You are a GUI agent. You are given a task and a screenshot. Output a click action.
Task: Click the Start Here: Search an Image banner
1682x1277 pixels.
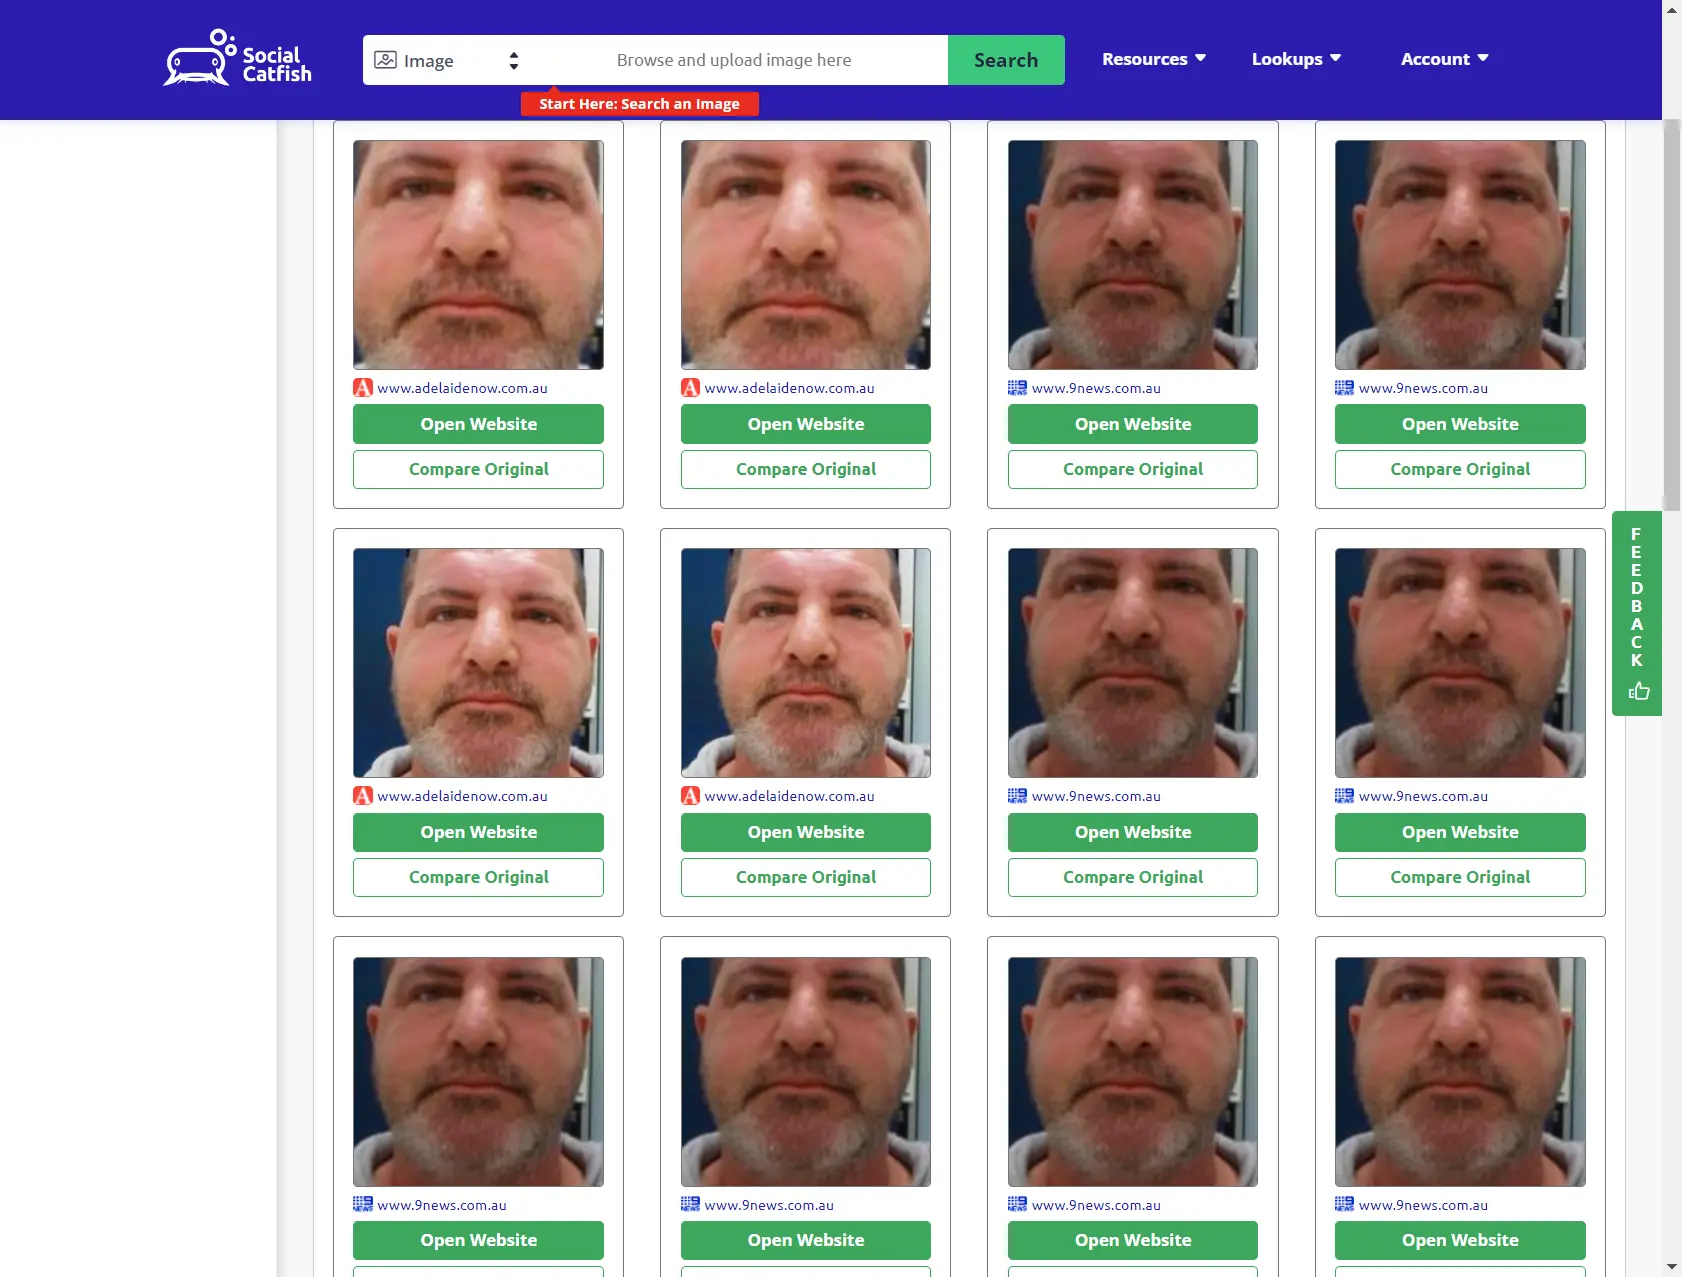click(x=639, y=104)
